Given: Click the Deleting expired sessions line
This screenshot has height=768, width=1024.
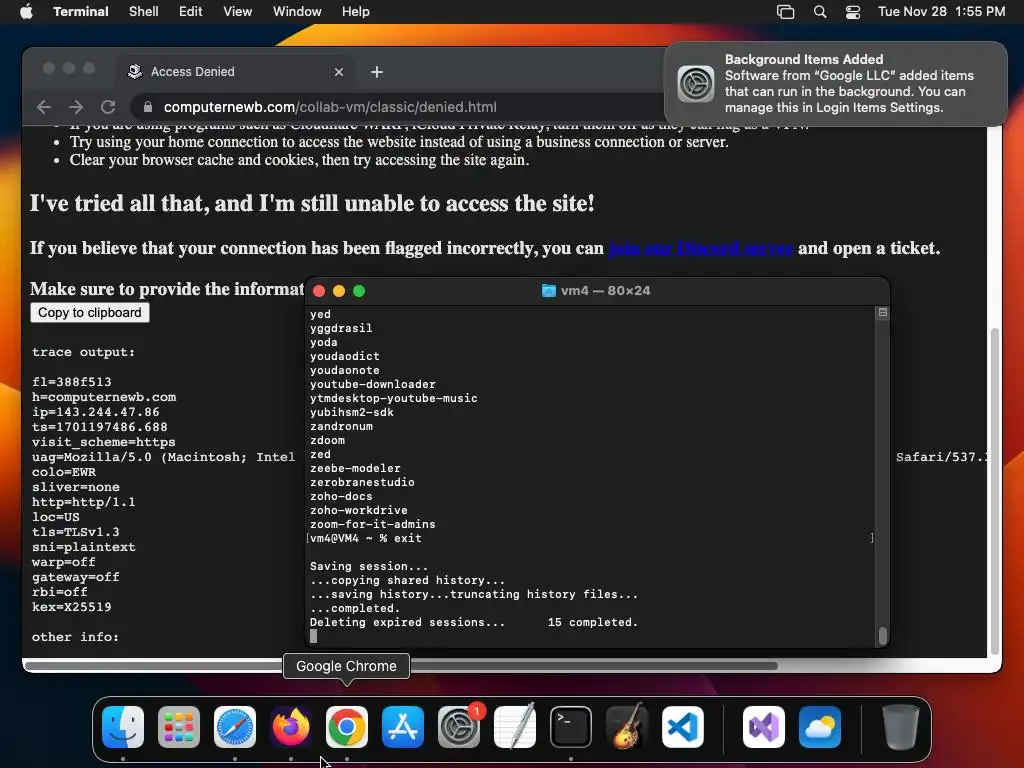Looking at the screenshot, I should pyautogui.click(x=473, y=622).
